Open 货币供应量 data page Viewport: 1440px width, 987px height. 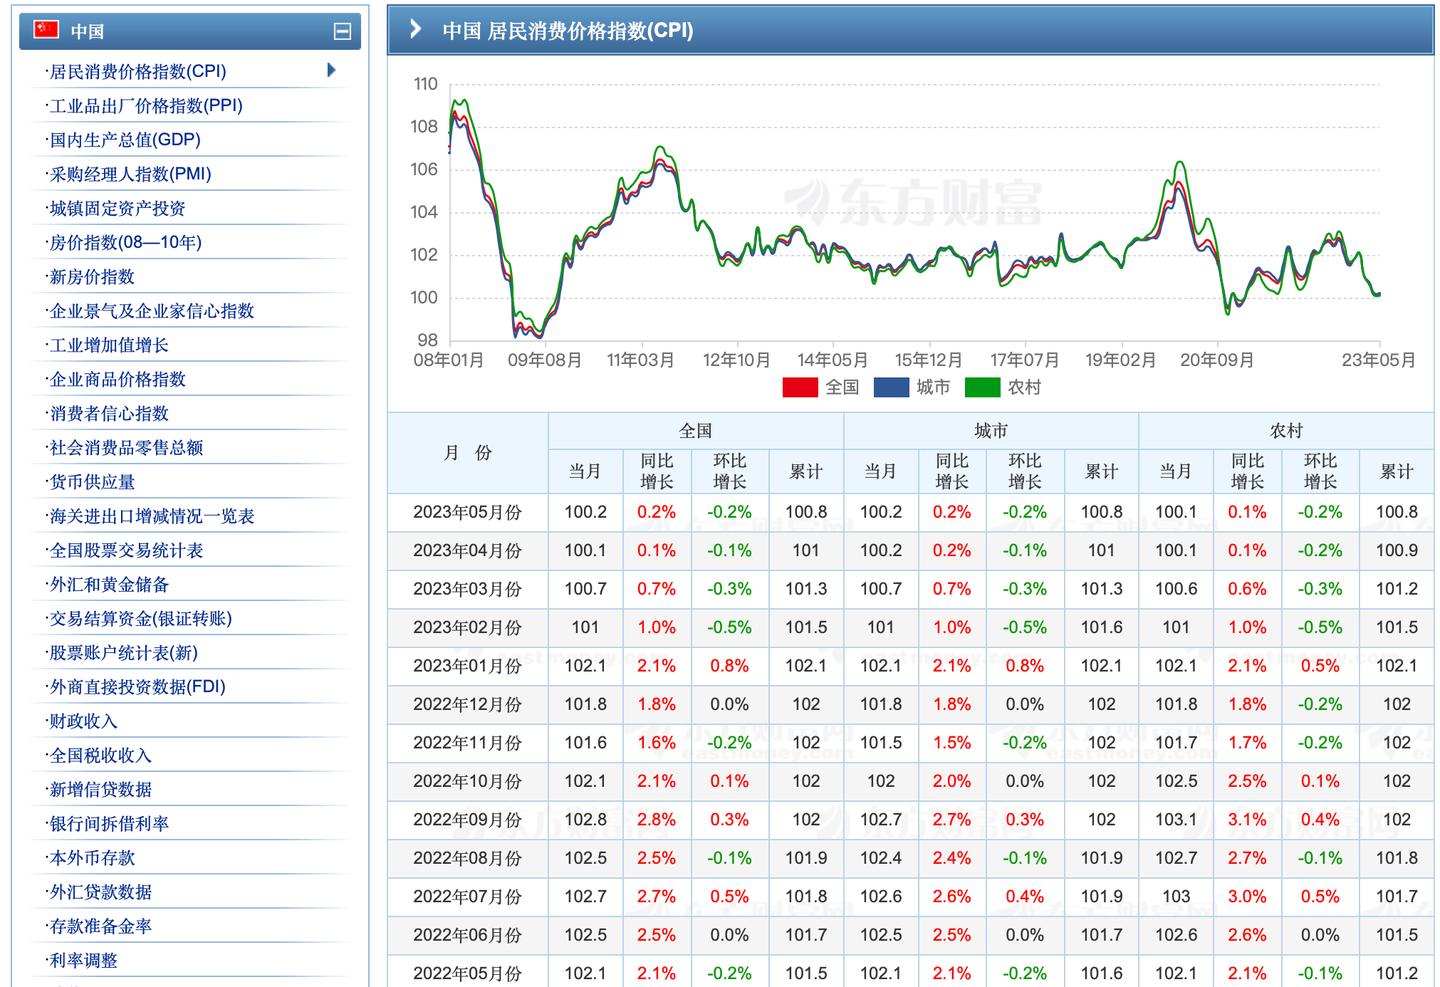pyautogui.click(x=92, y=482)
